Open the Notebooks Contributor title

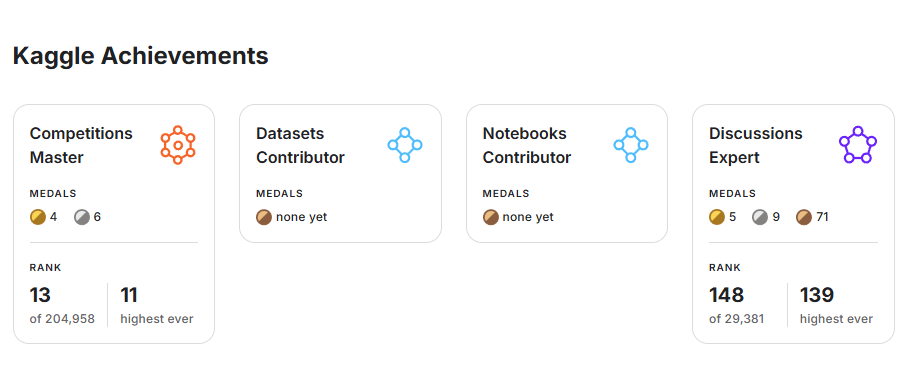527,145
